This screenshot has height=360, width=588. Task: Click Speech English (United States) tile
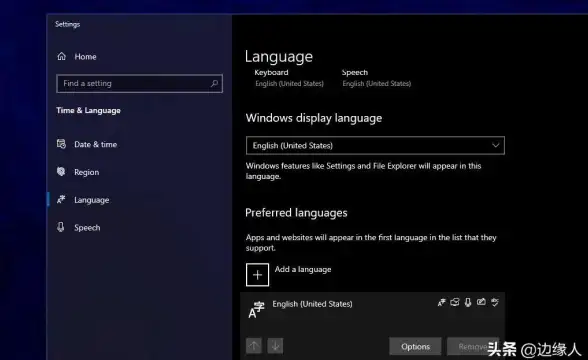[376, 78]
